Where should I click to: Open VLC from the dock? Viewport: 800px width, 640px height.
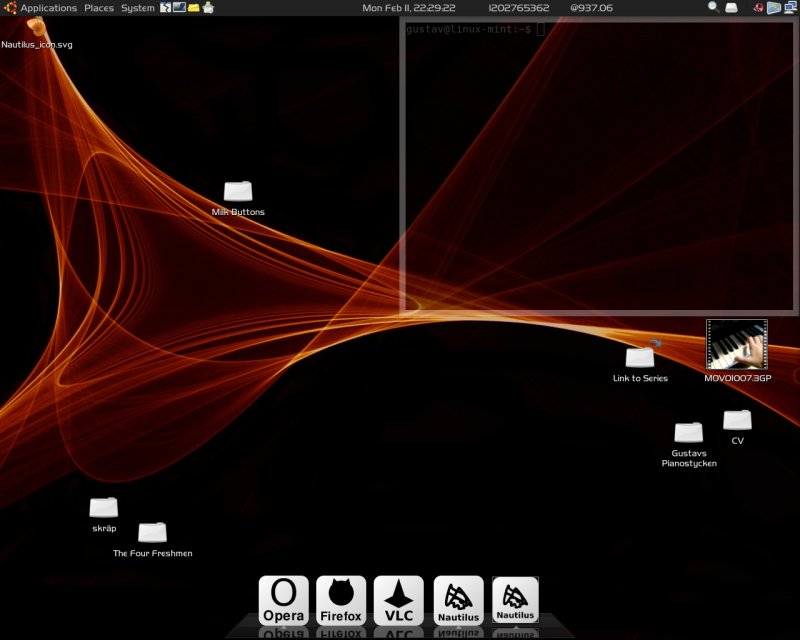pos(398,601)
